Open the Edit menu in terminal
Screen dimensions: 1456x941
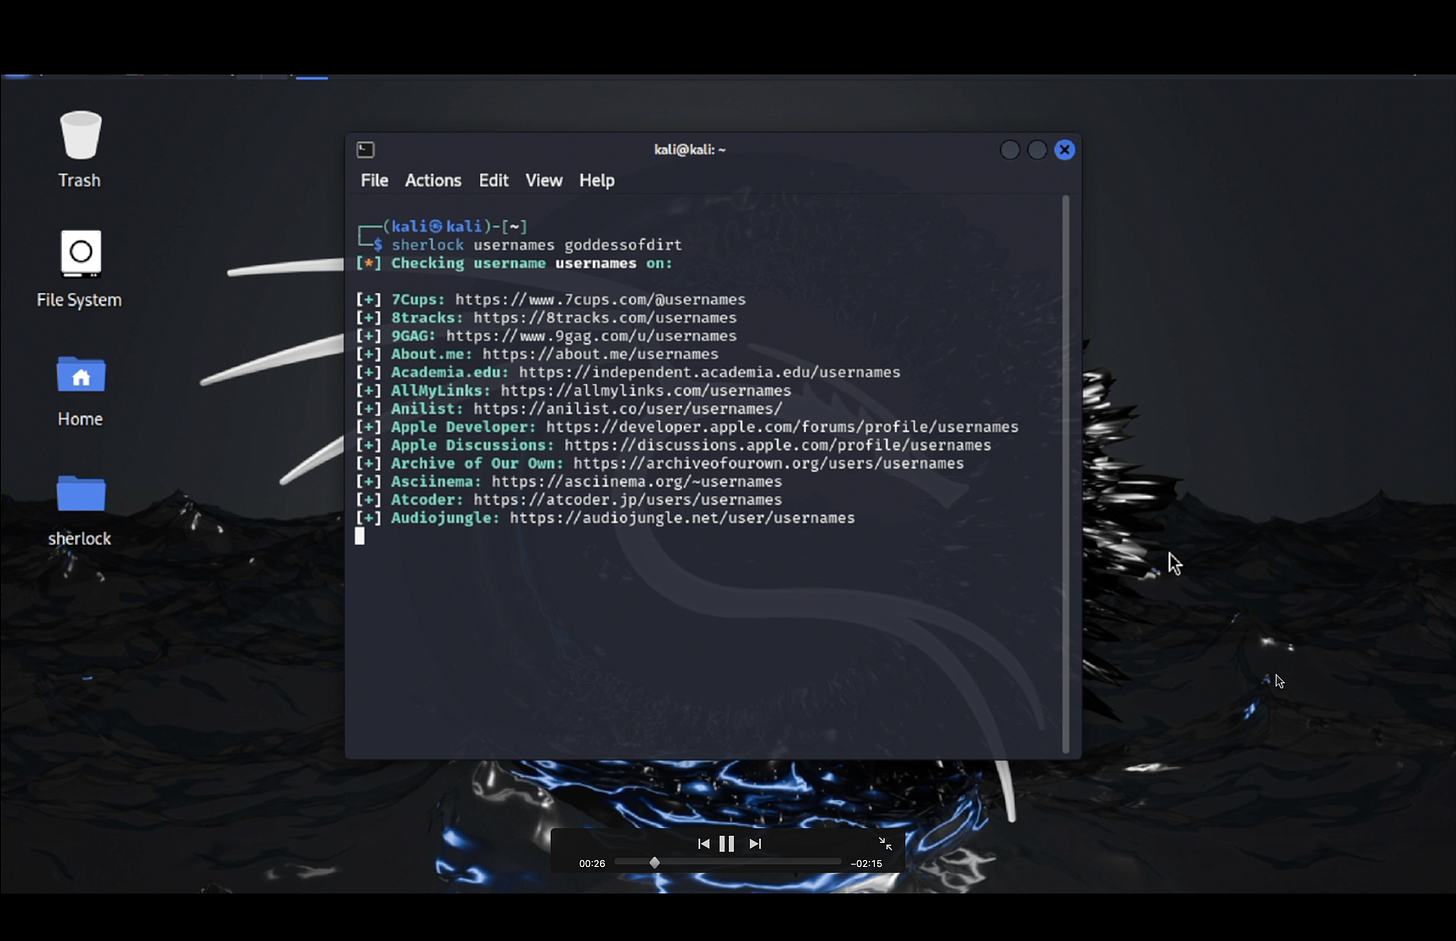pos(493,181)
